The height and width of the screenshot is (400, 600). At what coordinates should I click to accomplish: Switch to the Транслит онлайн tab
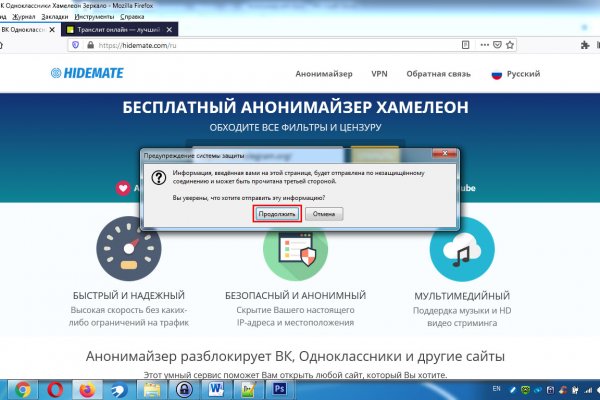(115, 30)
